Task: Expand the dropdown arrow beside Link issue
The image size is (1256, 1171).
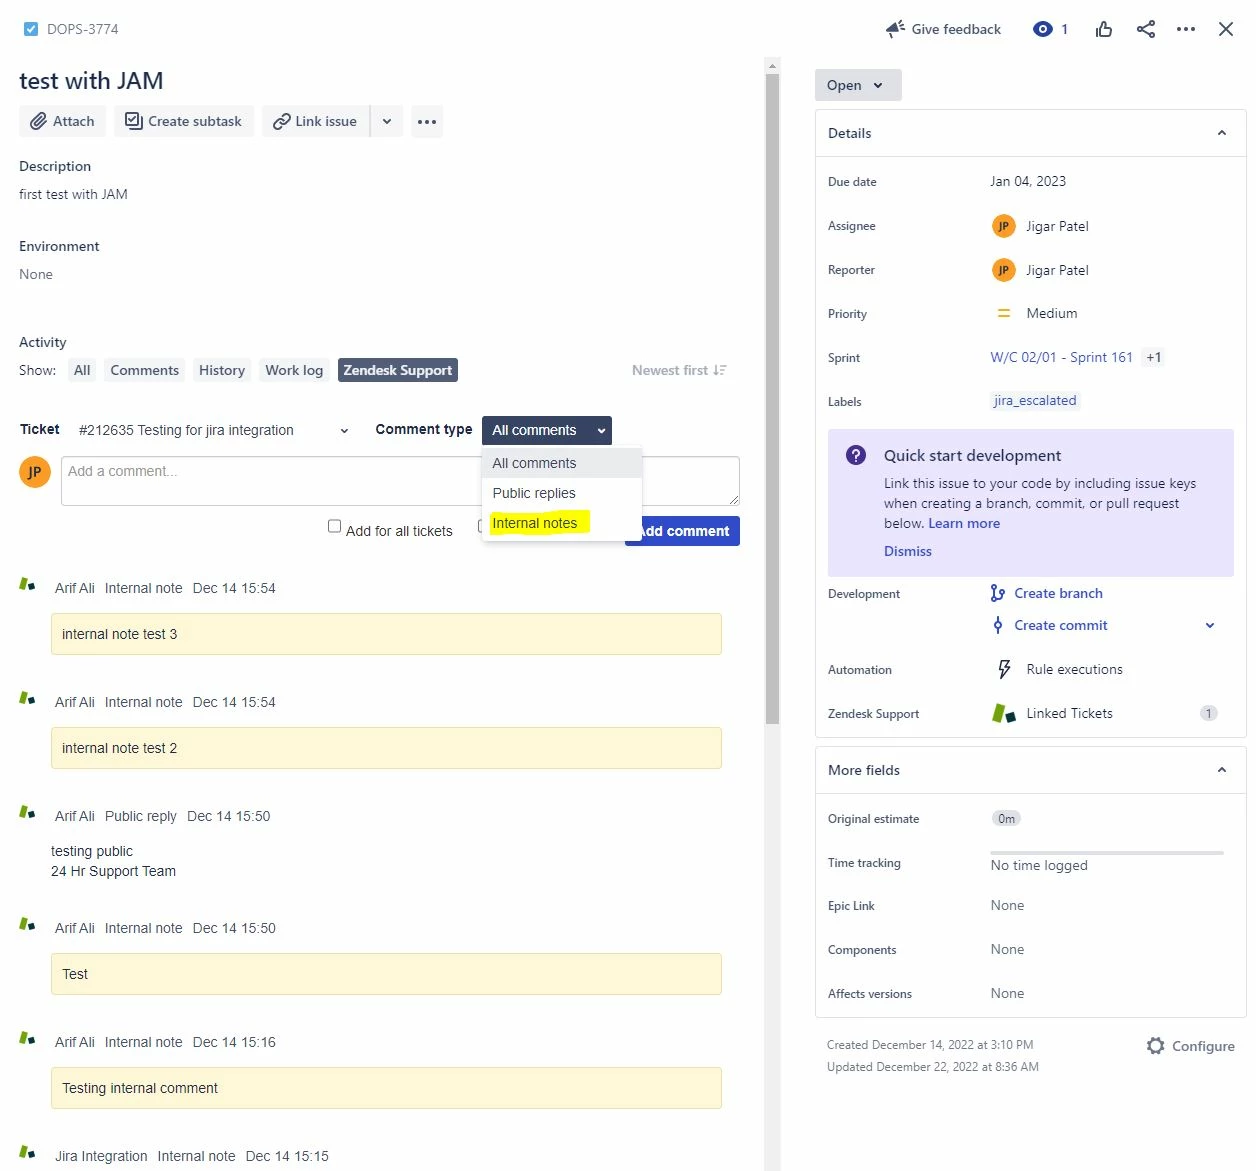Action: [387, 121]
